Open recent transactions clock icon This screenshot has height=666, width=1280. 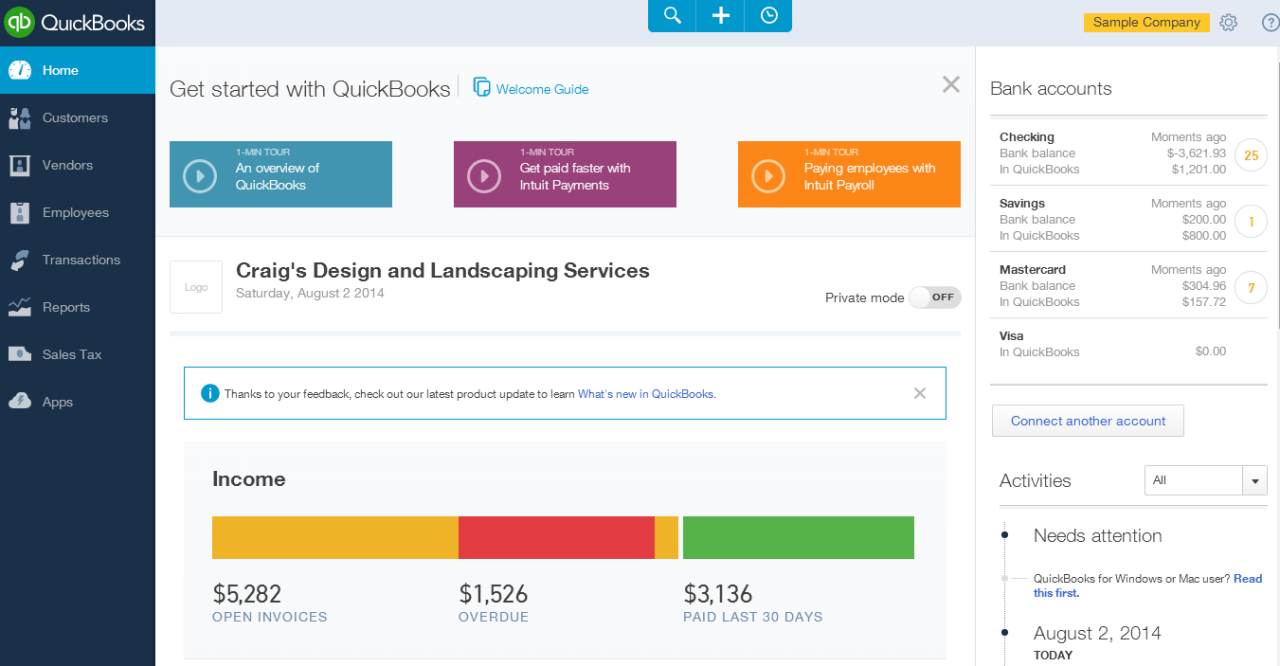(768, 16)
